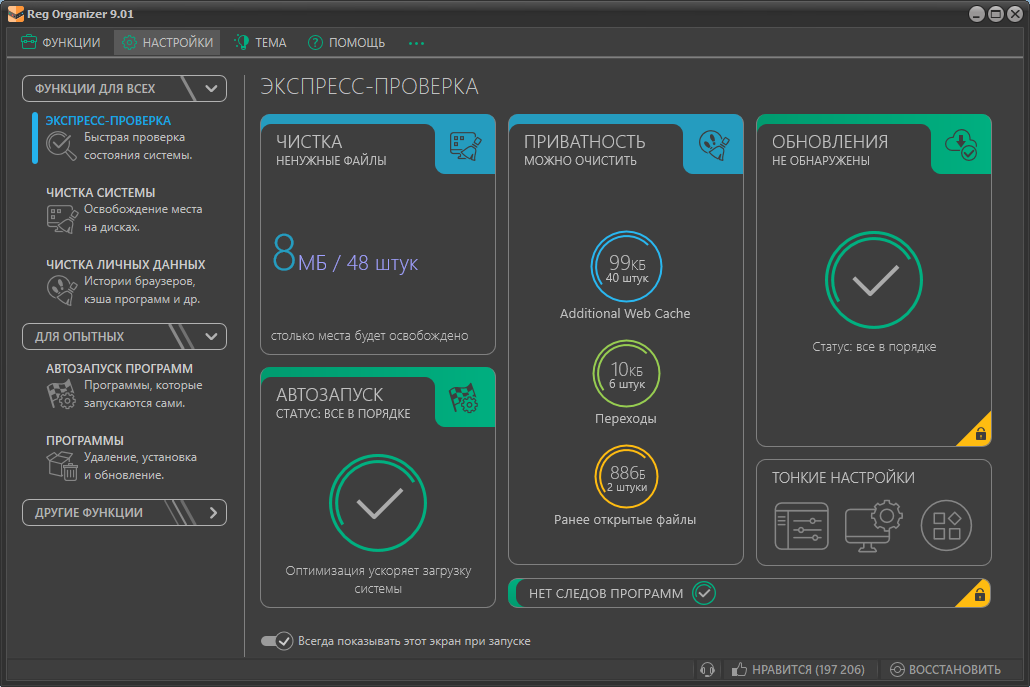Open ЧИСТКА ЛИЧНЫХ ДАННЫХ in the sidebar

(x=125, y=265)
